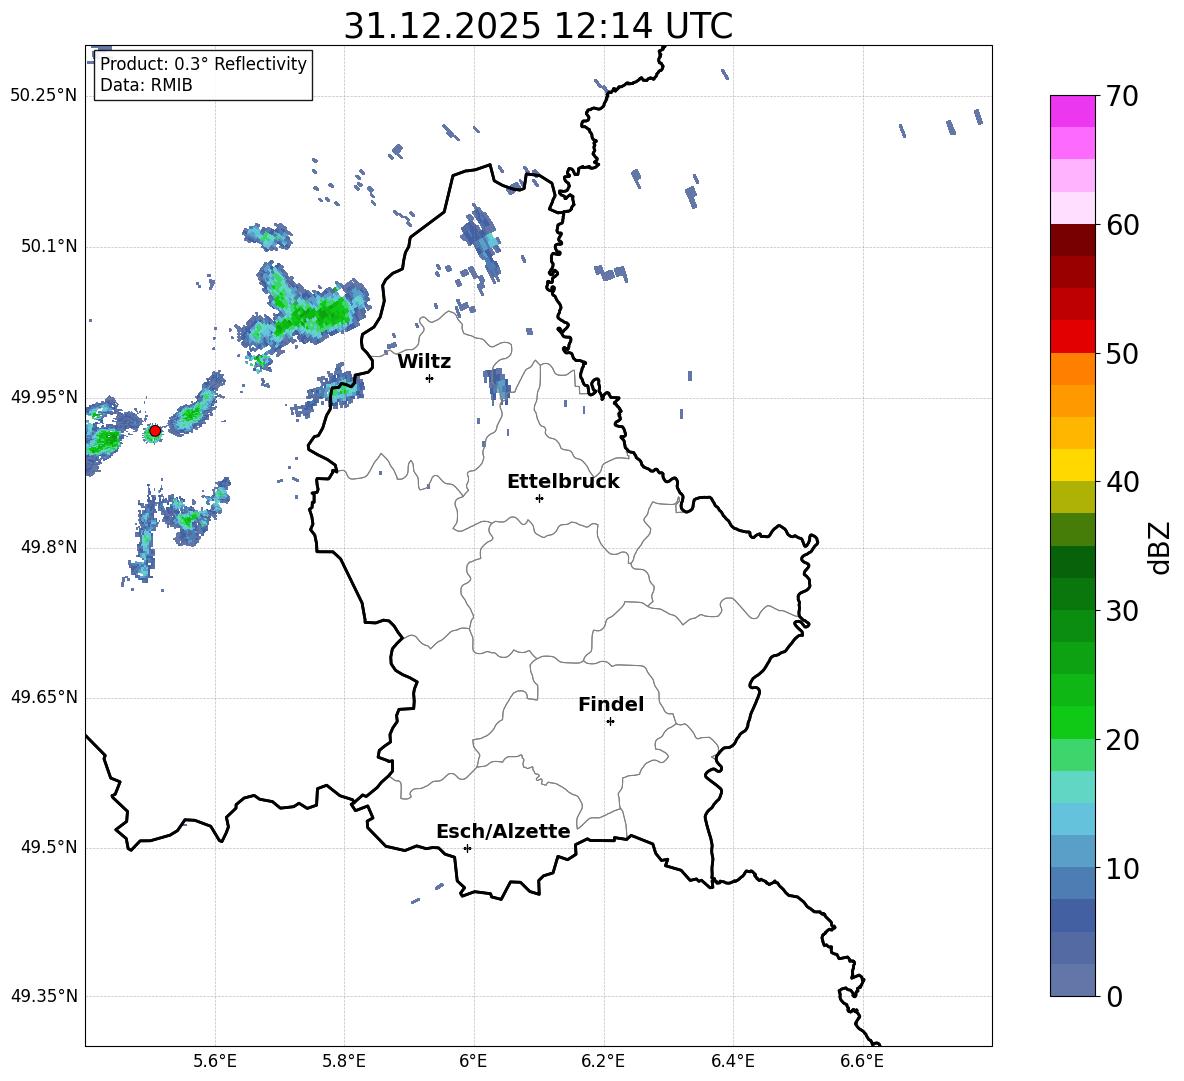Image resolution: width=1184 pixels, height=1081 pixels.
Task: Click the magenta top segment of the colorbar
Action: click(x=1072, y=111)
